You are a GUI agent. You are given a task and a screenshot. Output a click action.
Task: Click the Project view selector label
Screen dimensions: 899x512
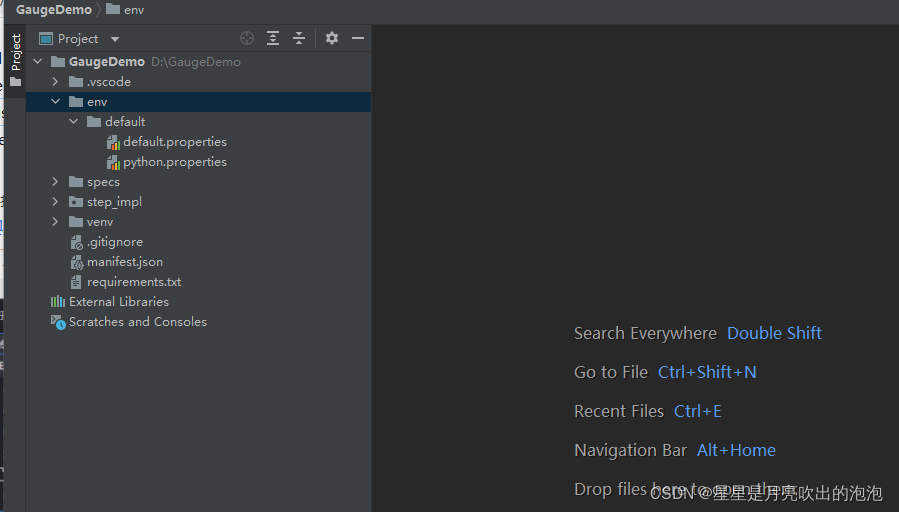click(x=78, y=39)
